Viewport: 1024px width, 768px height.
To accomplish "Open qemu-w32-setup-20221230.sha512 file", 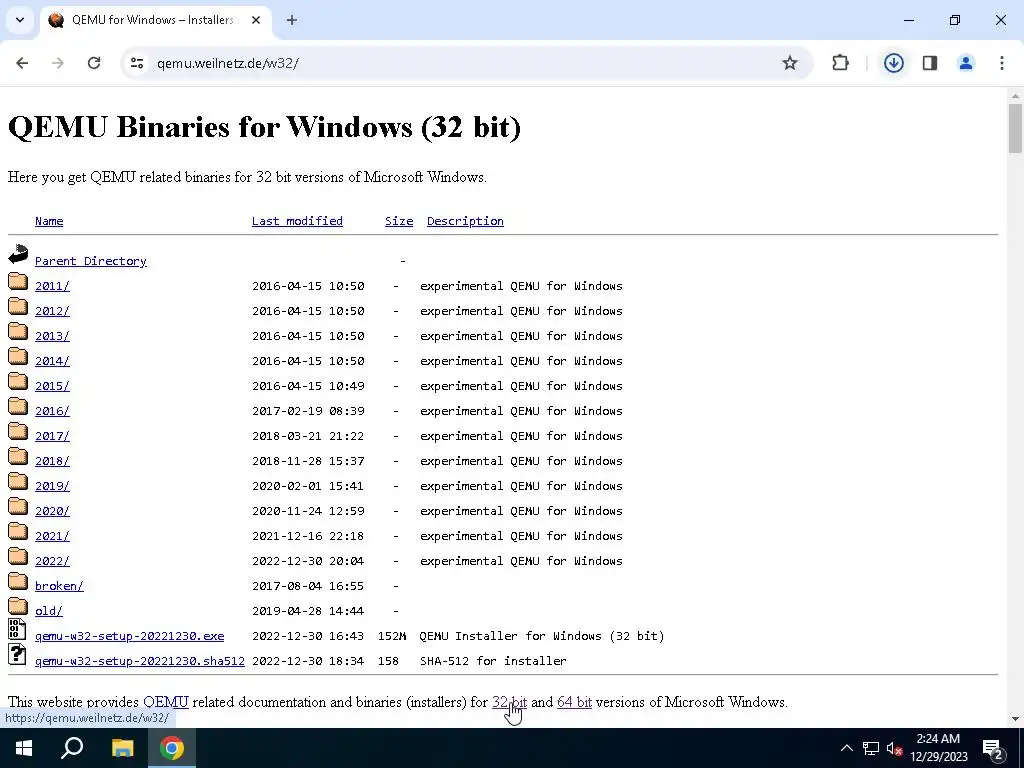I will pos(140,661).
